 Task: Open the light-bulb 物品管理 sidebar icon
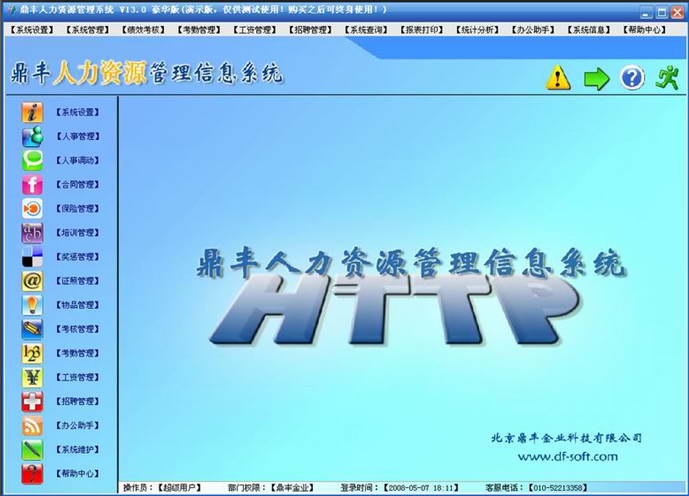(33, 305)
